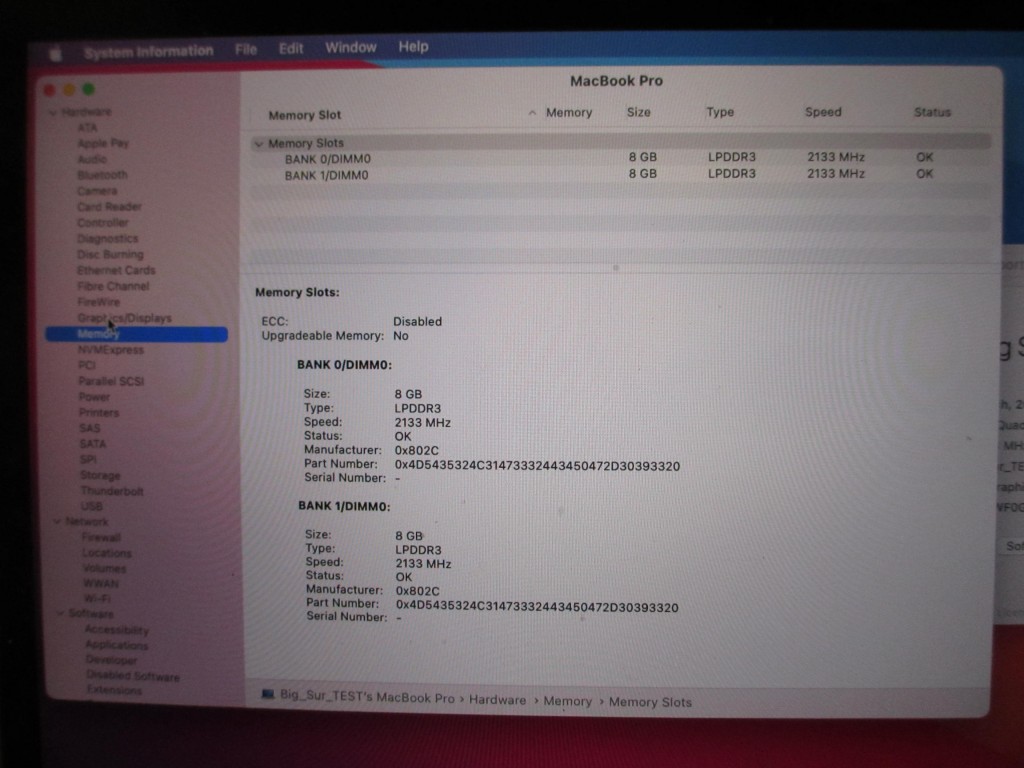Select the BANK 1/DIMM0 table row
The width and height of the screenshot is (1024, 768).
tap(622, 174)
